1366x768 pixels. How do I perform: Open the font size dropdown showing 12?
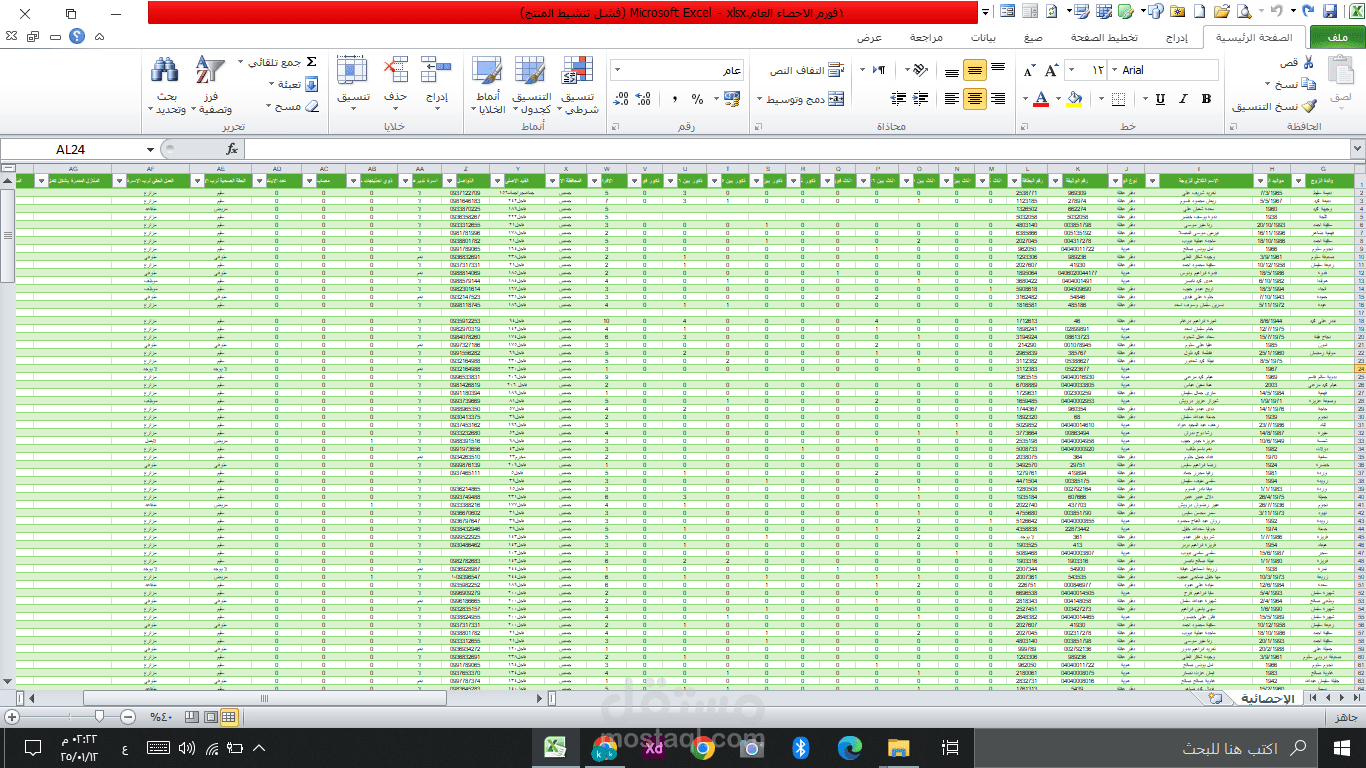coord(1071,70)
